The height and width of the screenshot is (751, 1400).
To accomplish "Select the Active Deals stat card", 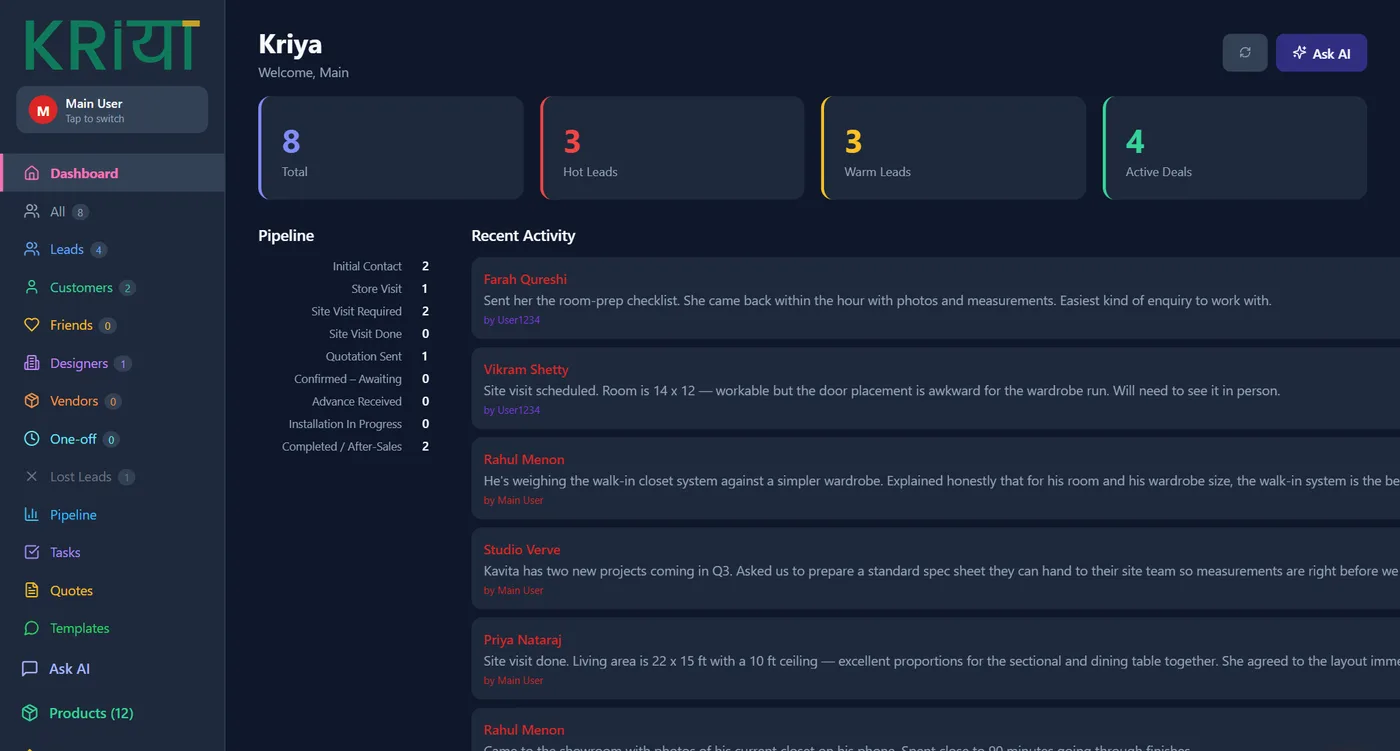I will (1235, 148).
